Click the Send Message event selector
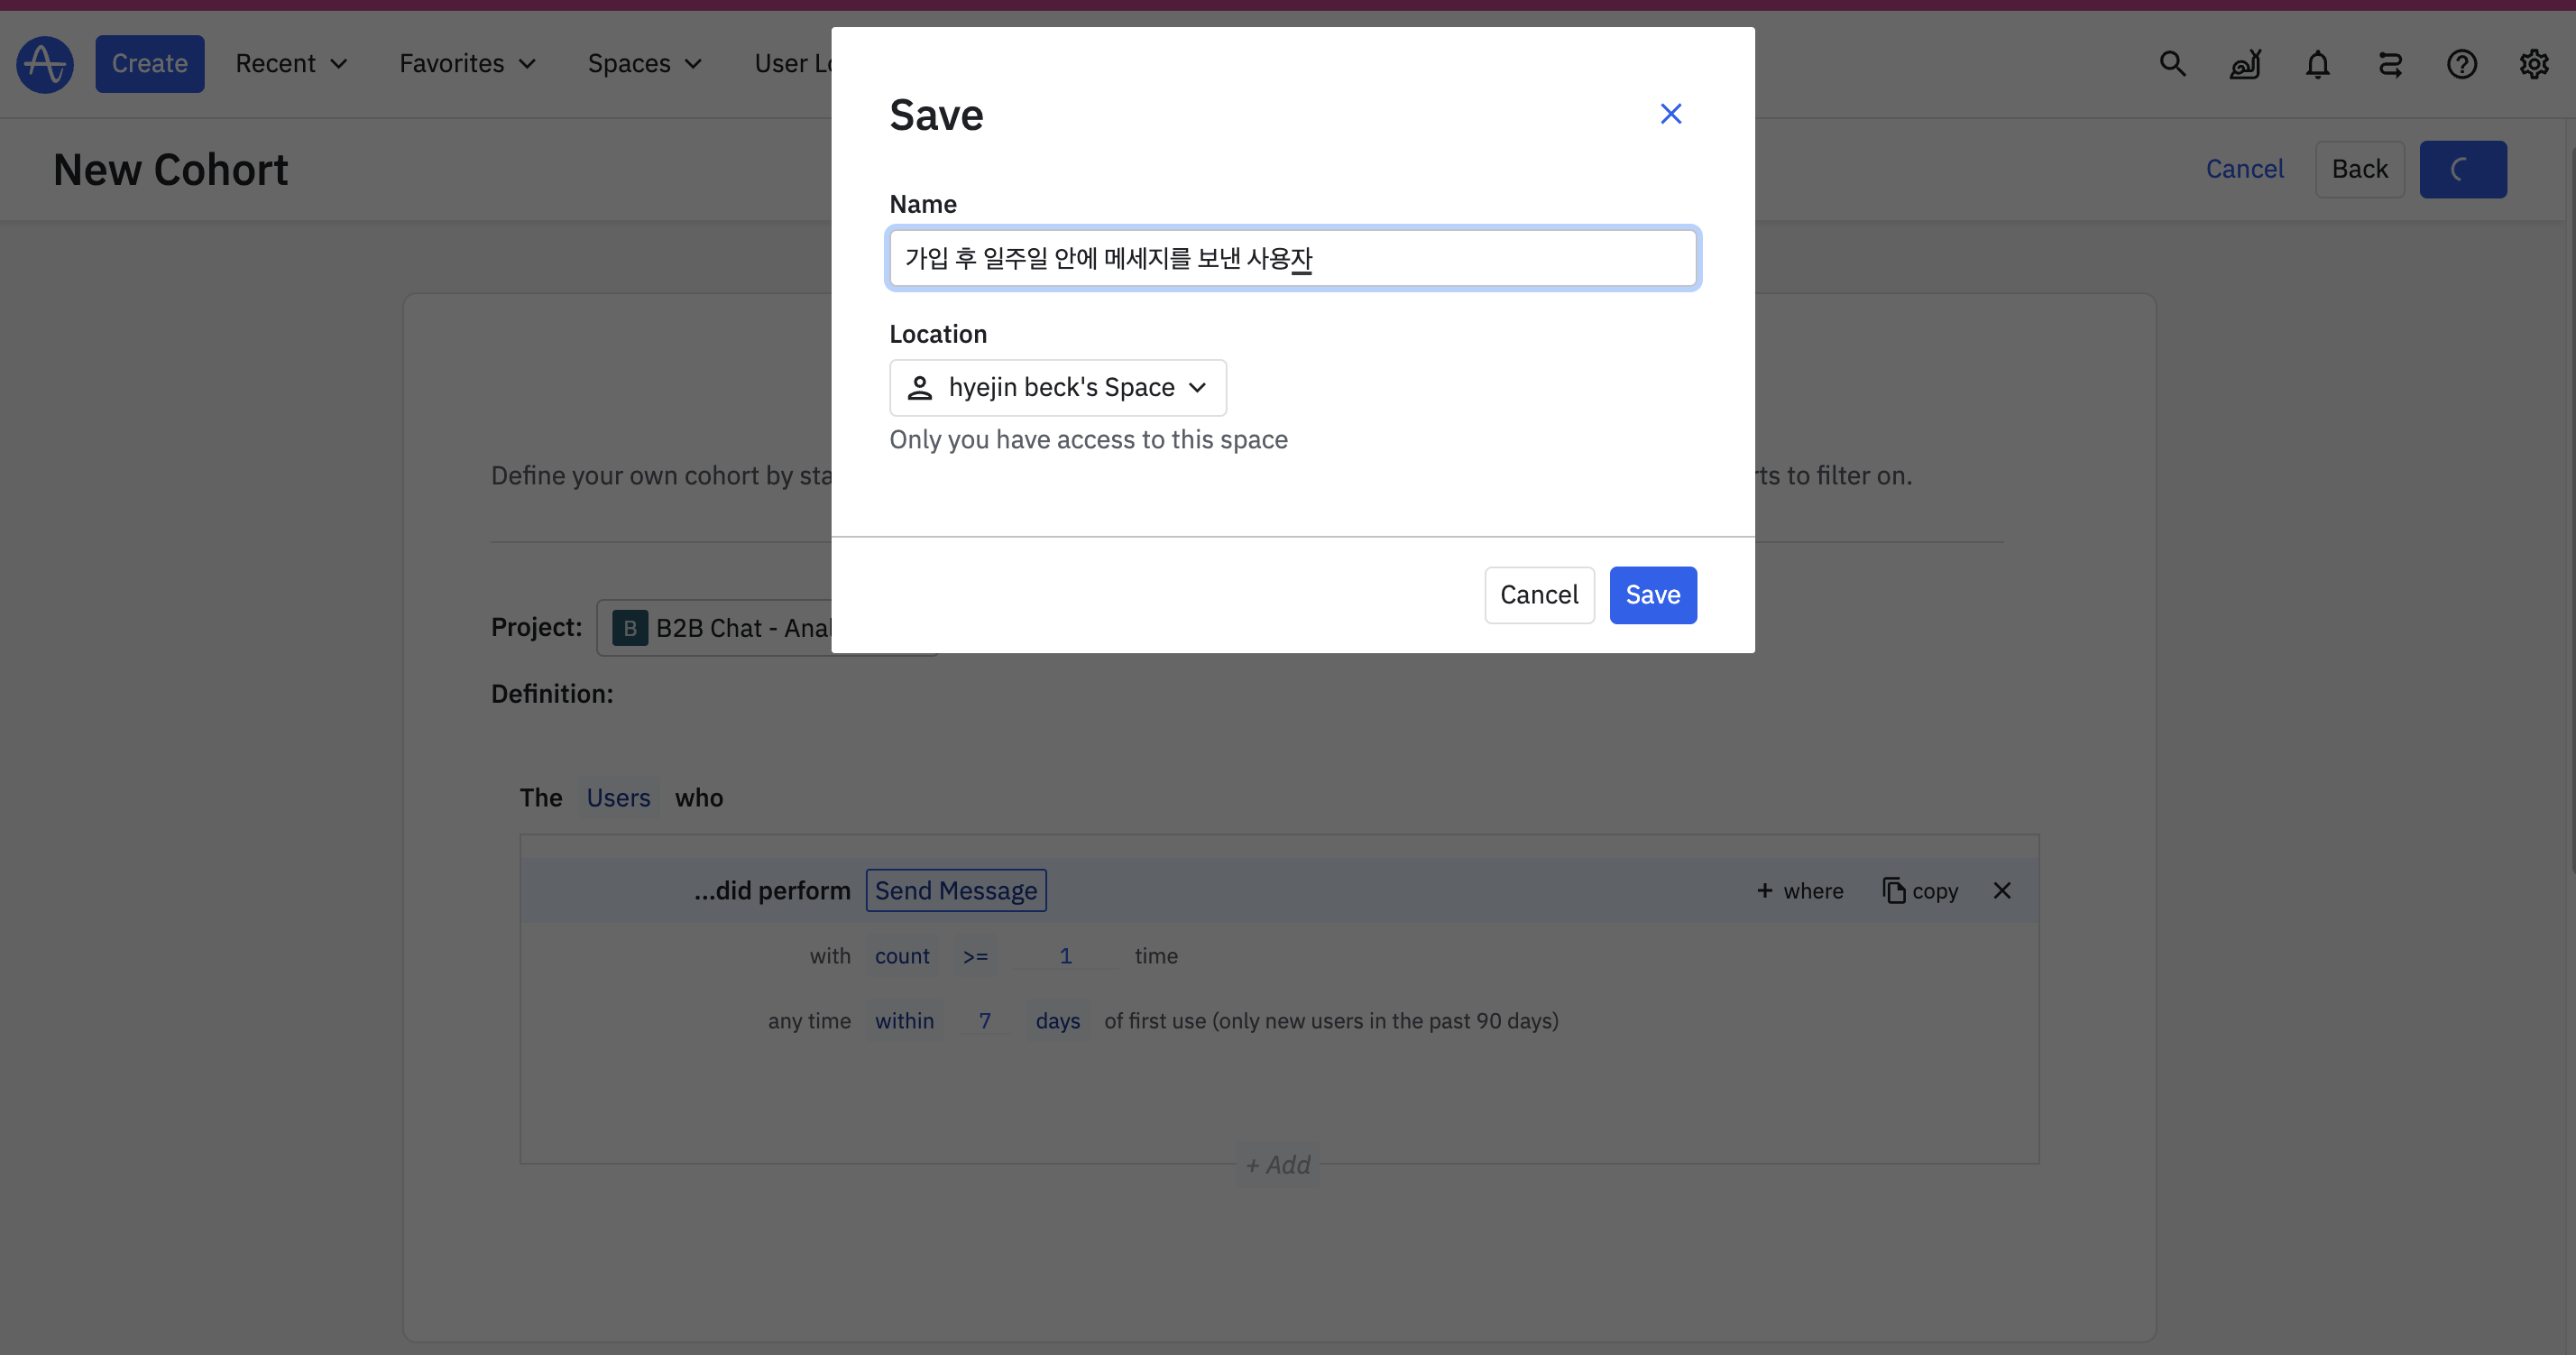The height and width of the screenshot is (1355, 2576). [955, 890]
